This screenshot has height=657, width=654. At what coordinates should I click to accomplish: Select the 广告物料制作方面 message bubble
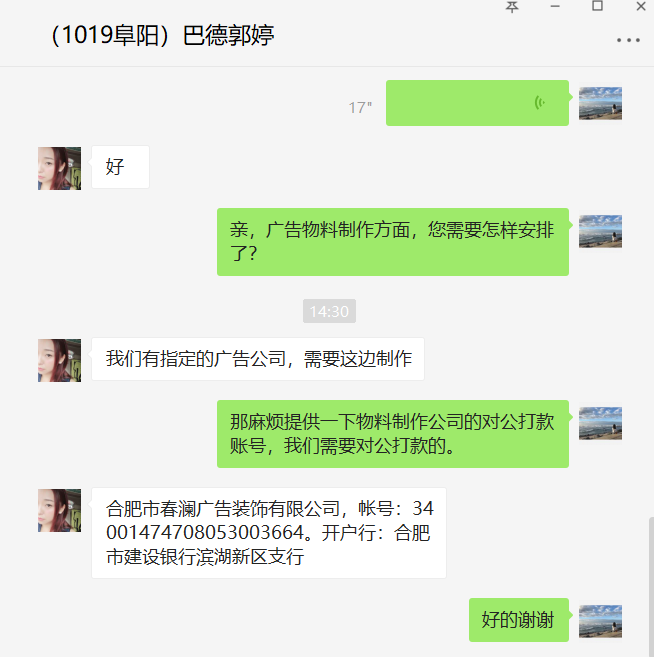coord(393,242)
